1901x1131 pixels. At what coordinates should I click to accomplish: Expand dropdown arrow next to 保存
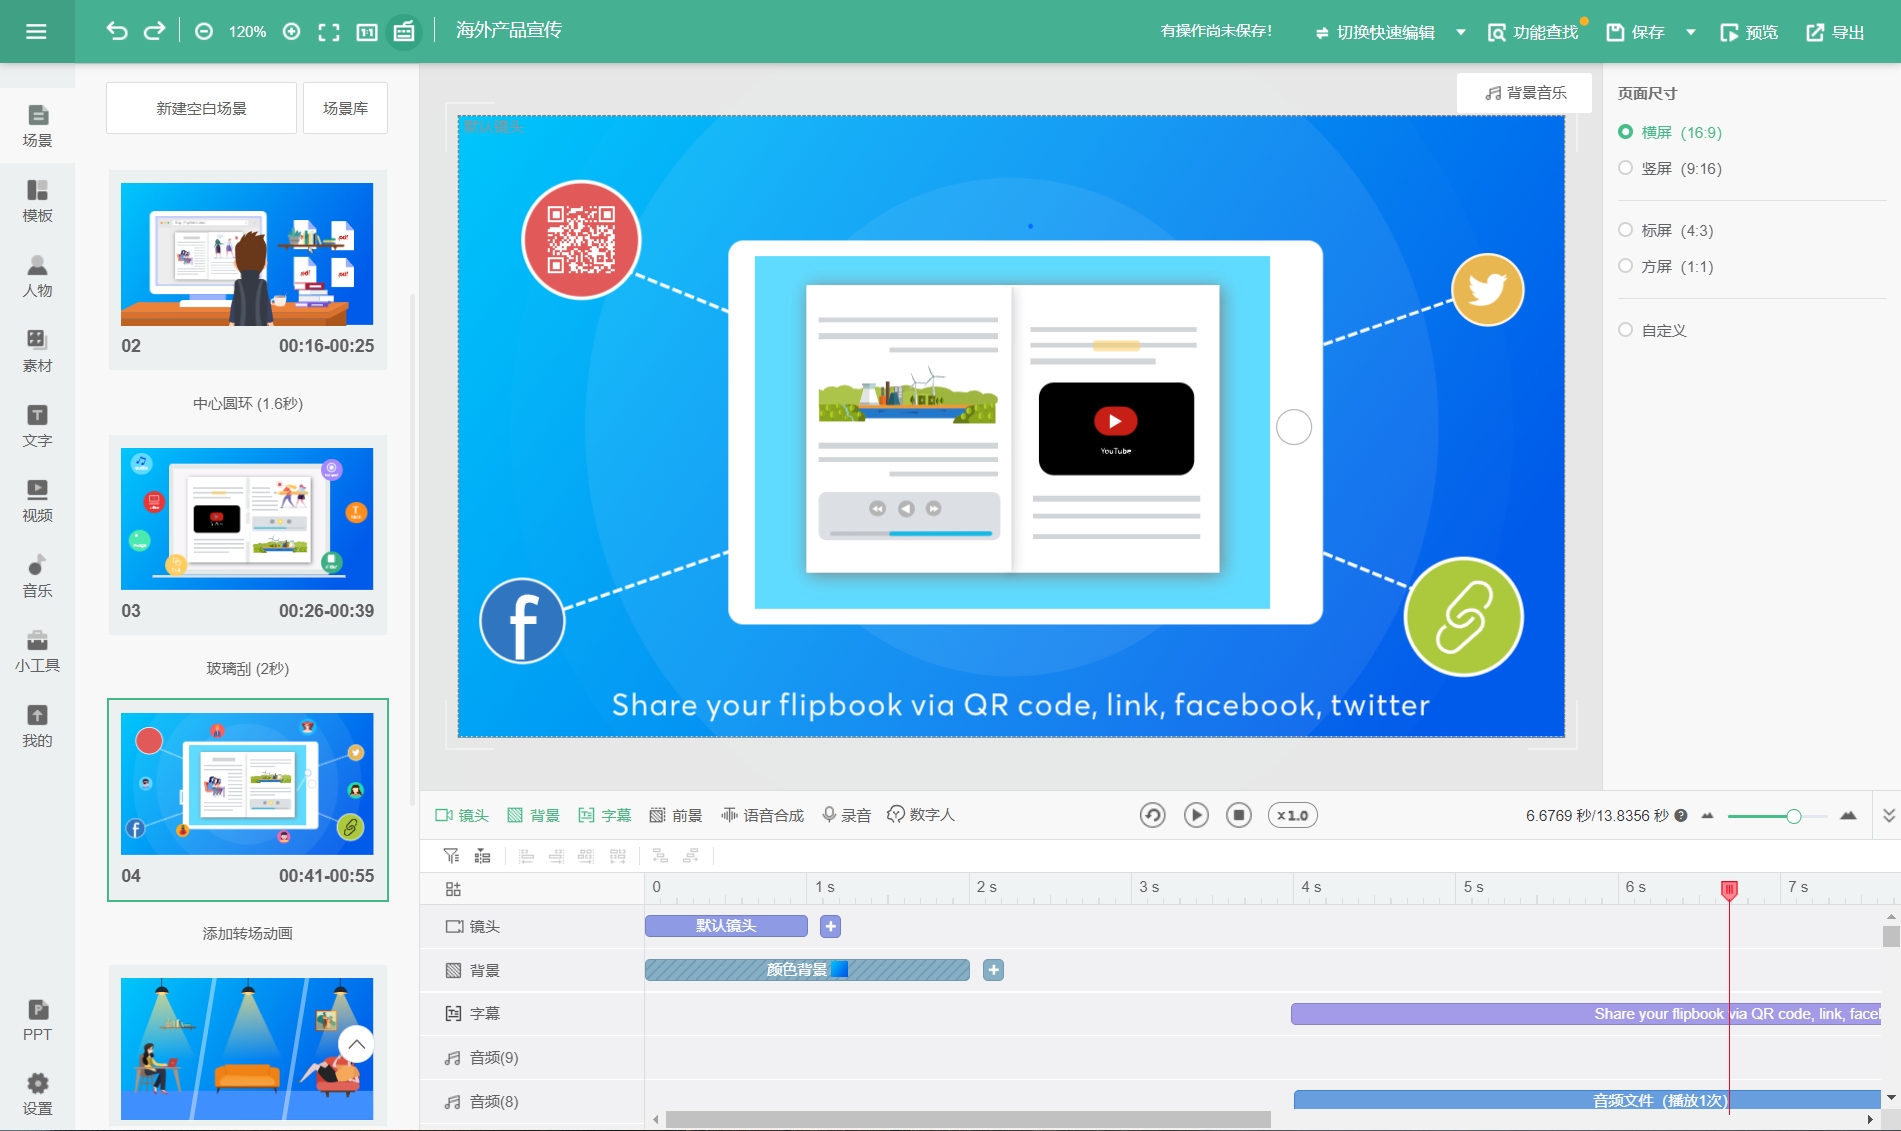1691,32
